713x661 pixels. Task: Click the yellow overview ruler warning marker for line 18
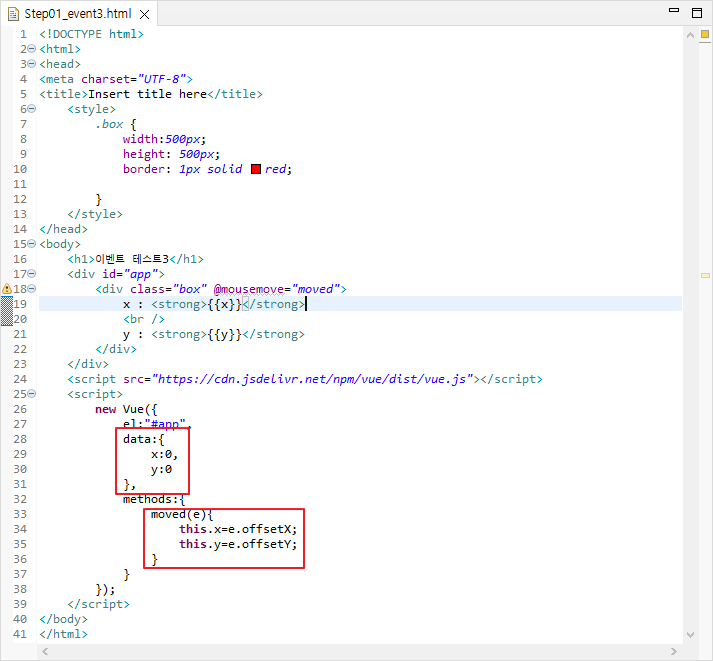705,275
